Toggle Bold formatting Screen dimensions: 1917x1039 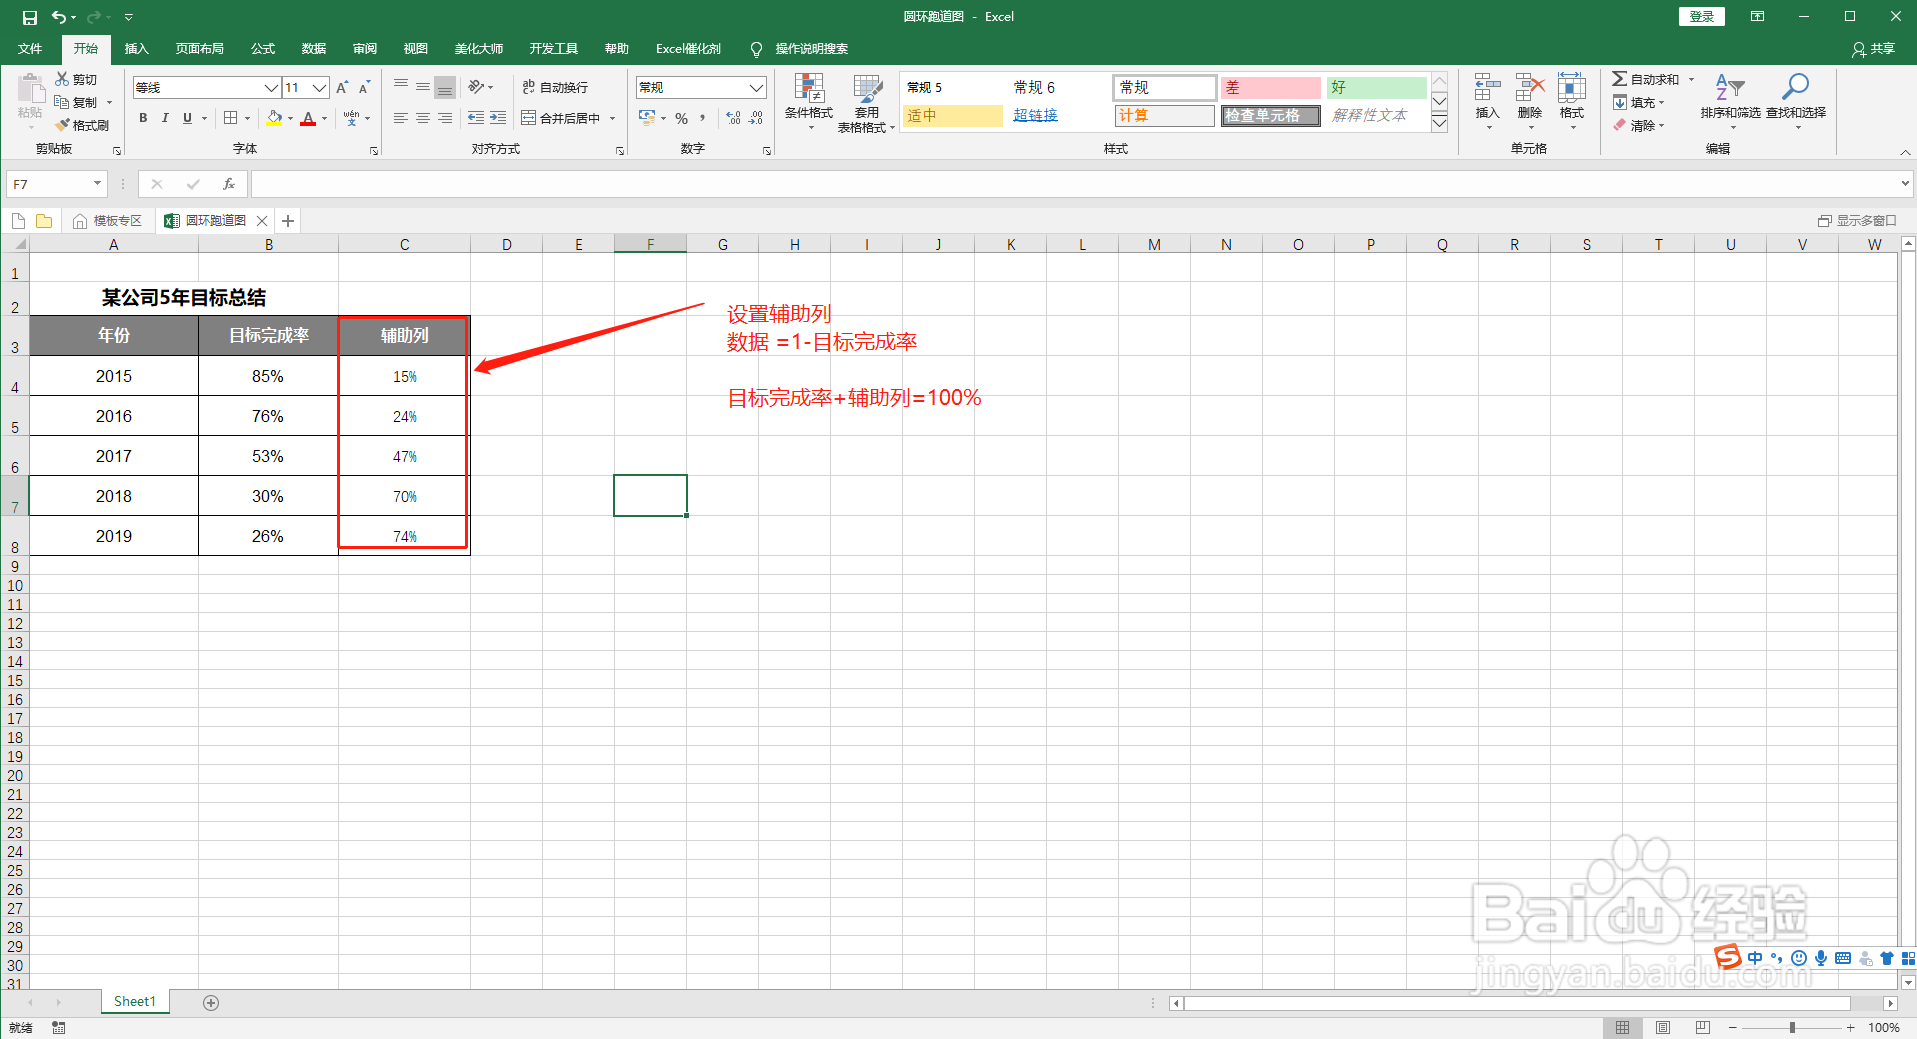click(143, 118)
